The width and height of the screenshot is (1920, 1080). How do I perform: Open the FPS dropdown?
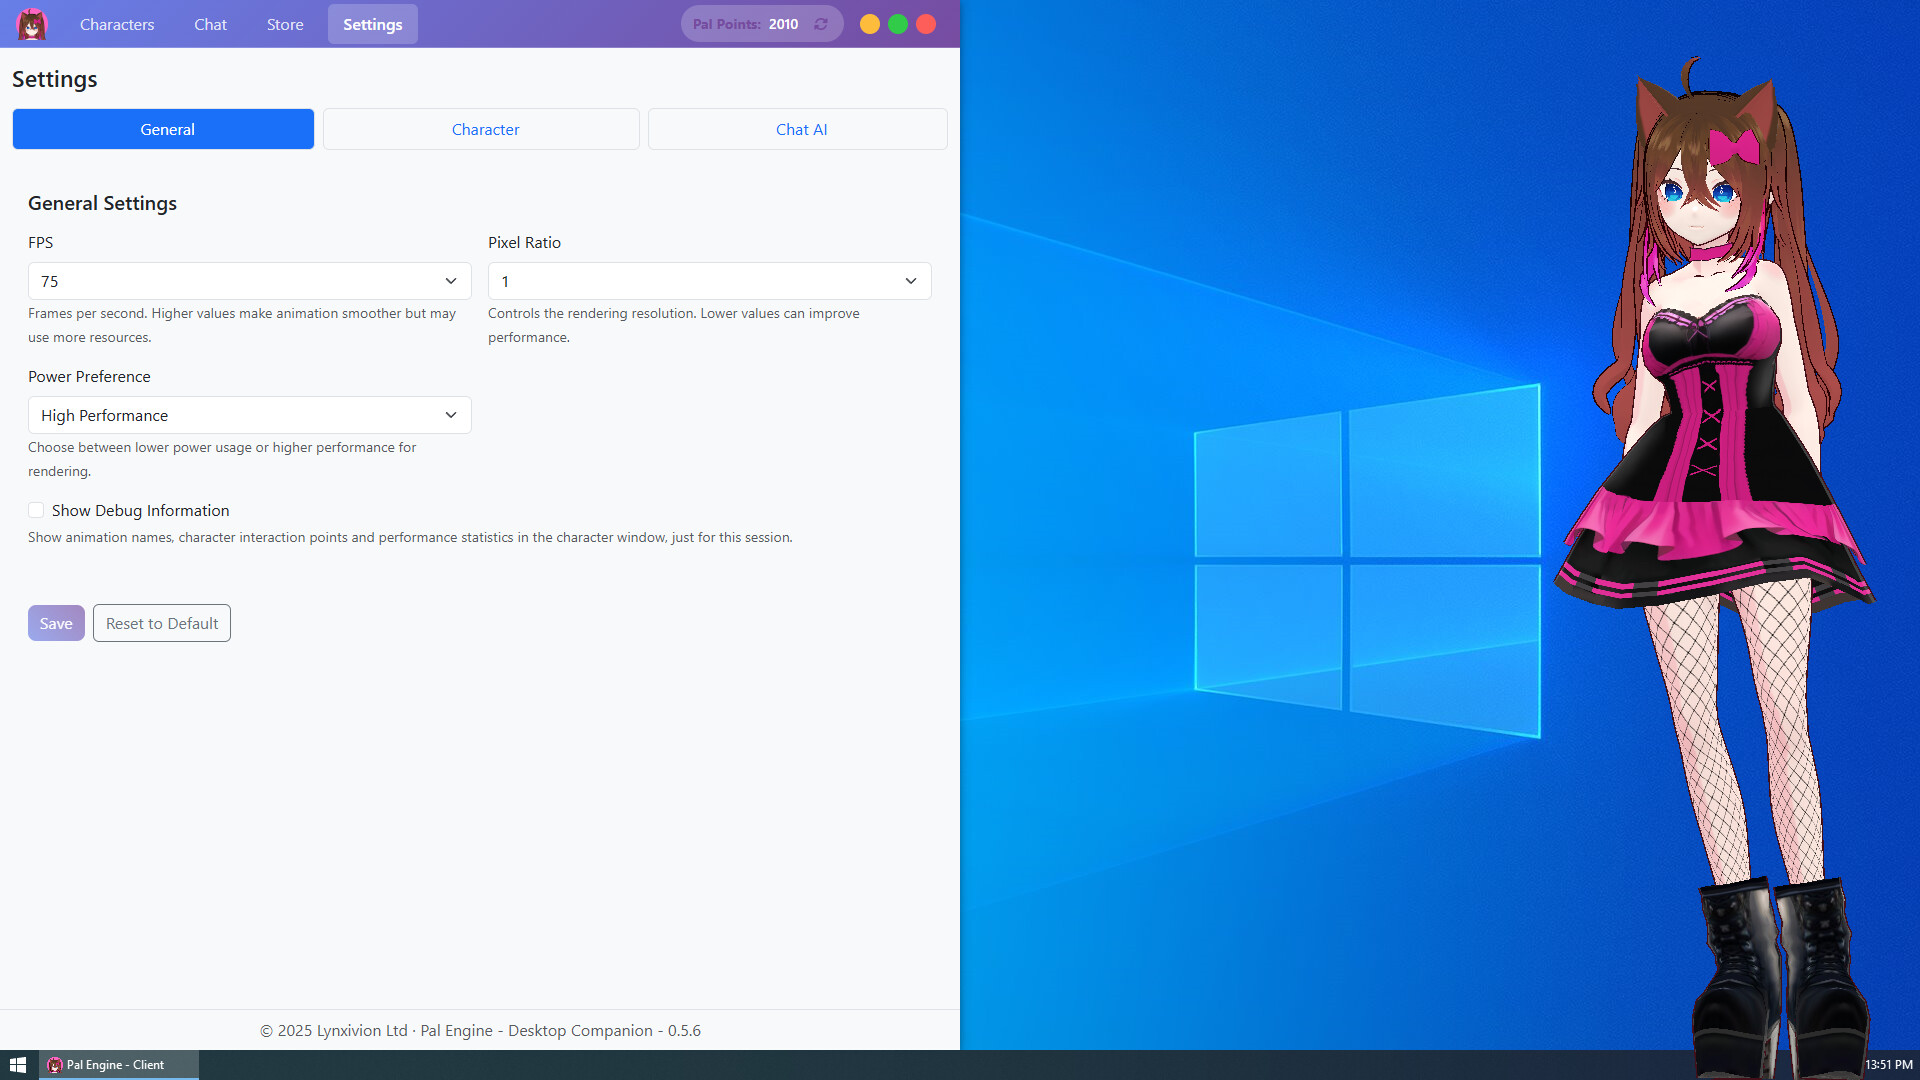[249, 281]
